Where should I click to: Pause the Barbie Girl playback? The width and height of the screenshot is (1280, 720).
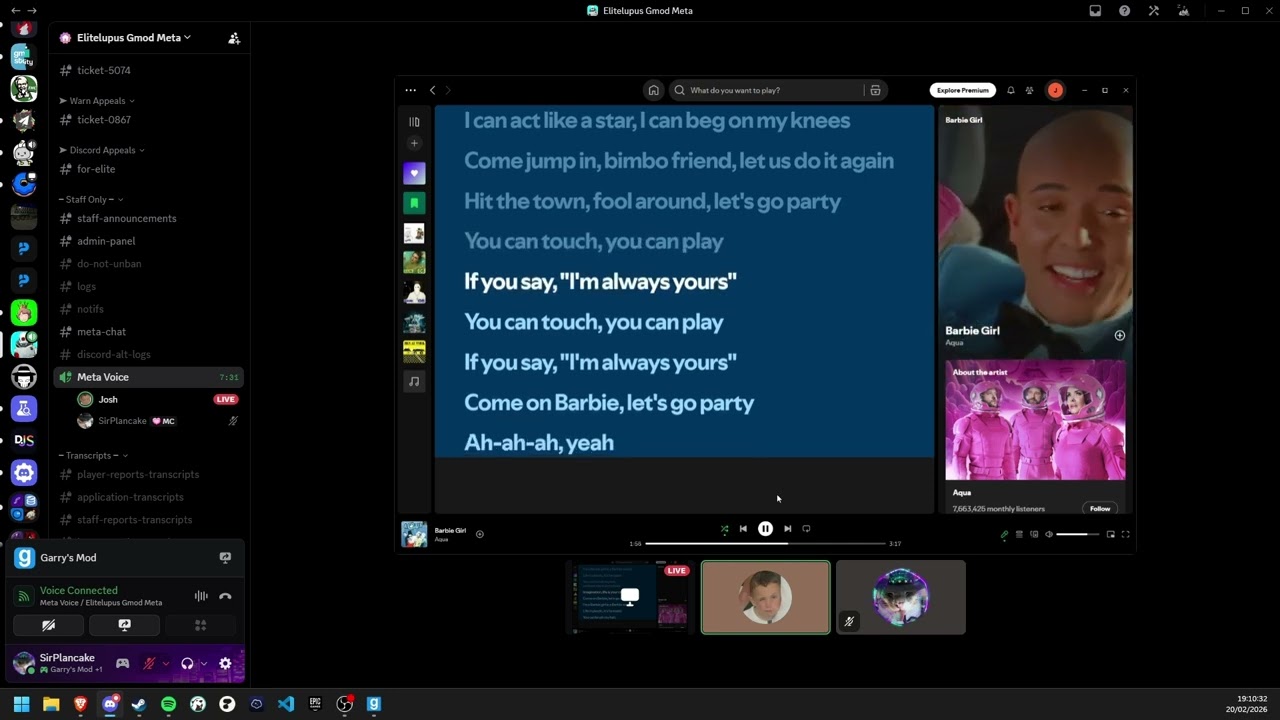pyautogui.click(x=765, y=529)
